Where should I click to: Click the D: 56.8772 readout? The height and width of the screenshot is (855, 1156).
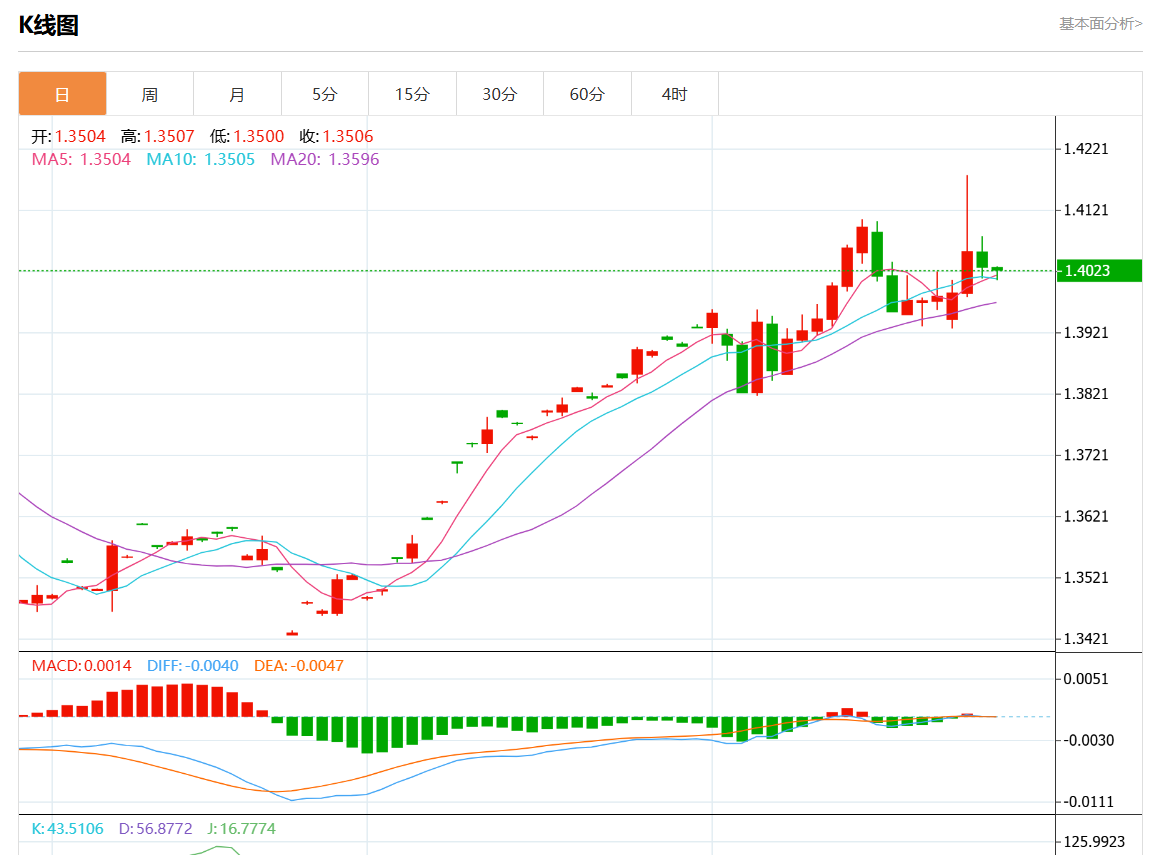point(156,828)
